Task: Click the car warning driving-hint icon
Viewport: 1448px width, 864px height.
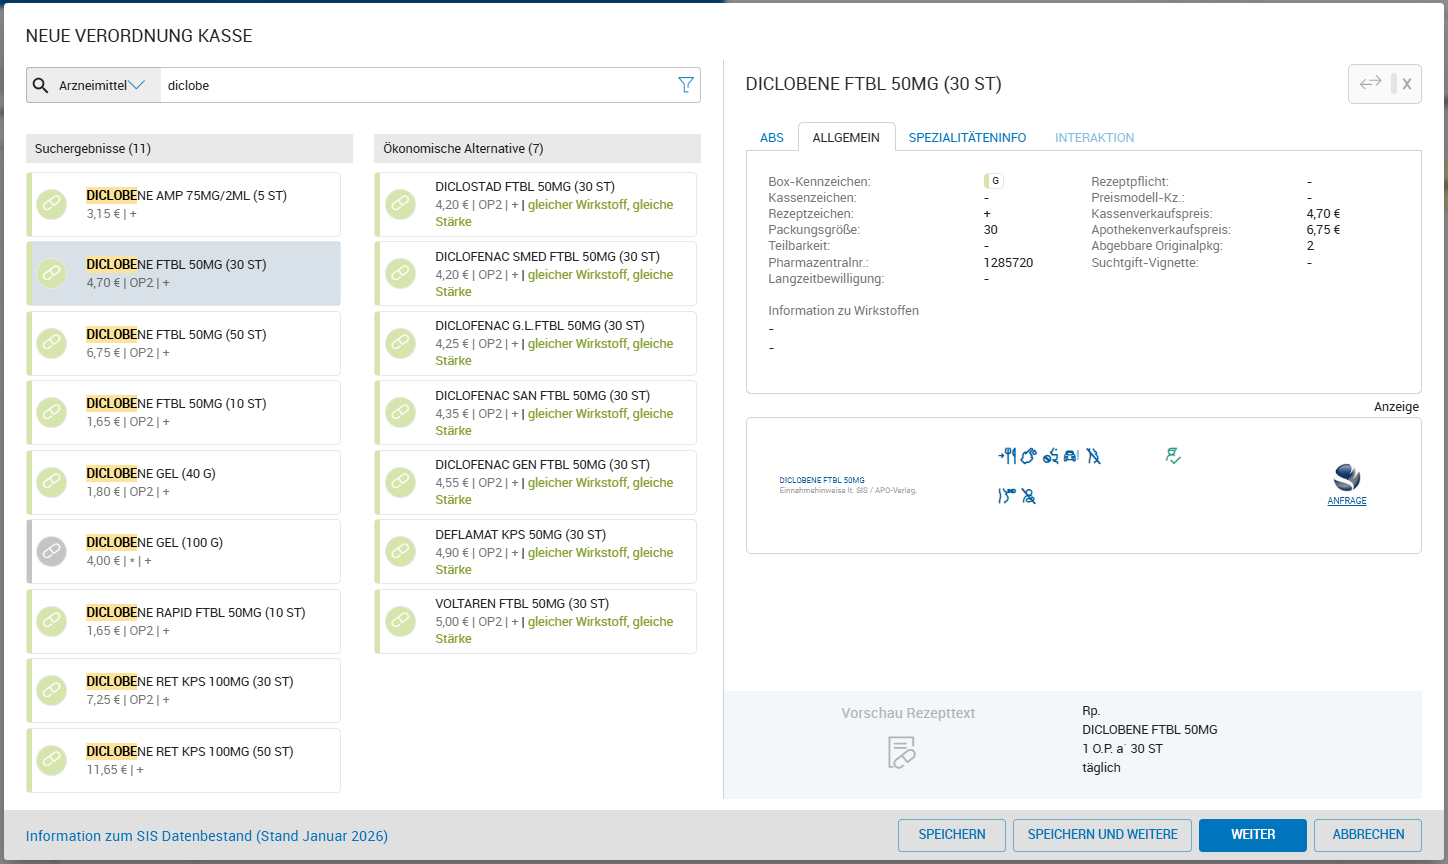Action: 1071,456
